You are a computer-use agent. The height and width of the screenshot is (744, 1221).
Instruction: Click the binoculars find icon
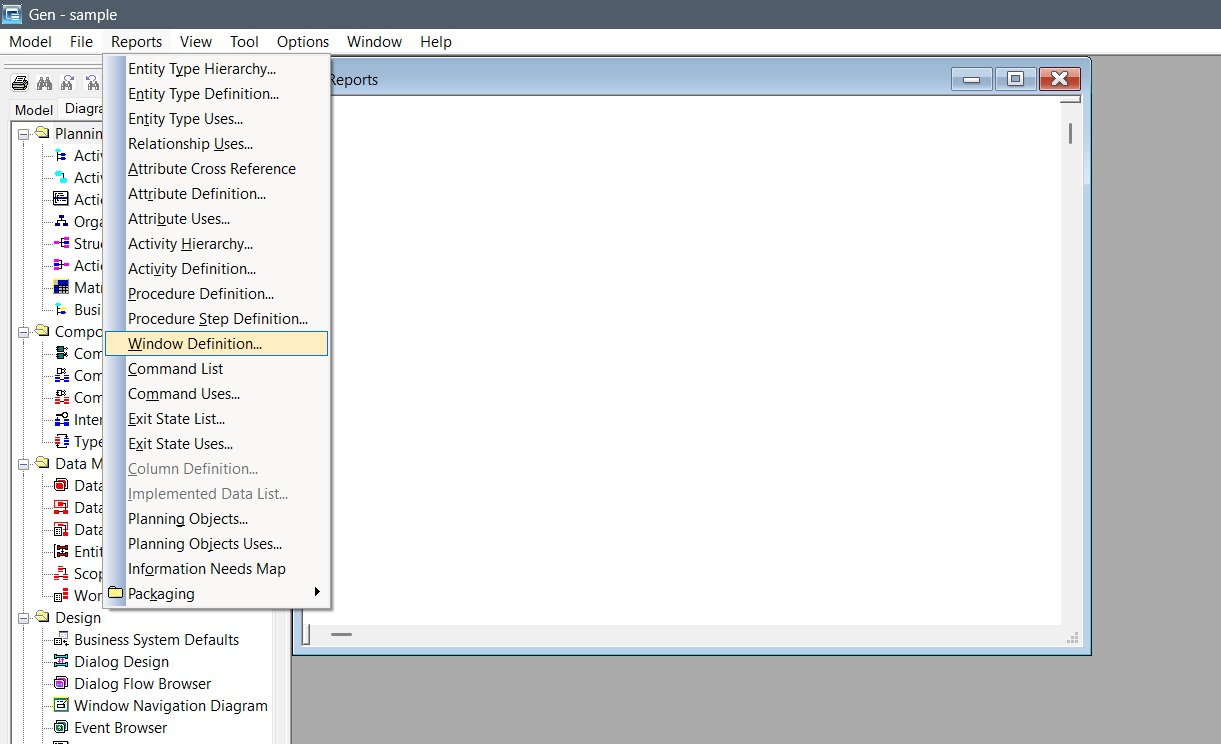tap(44, 83)
